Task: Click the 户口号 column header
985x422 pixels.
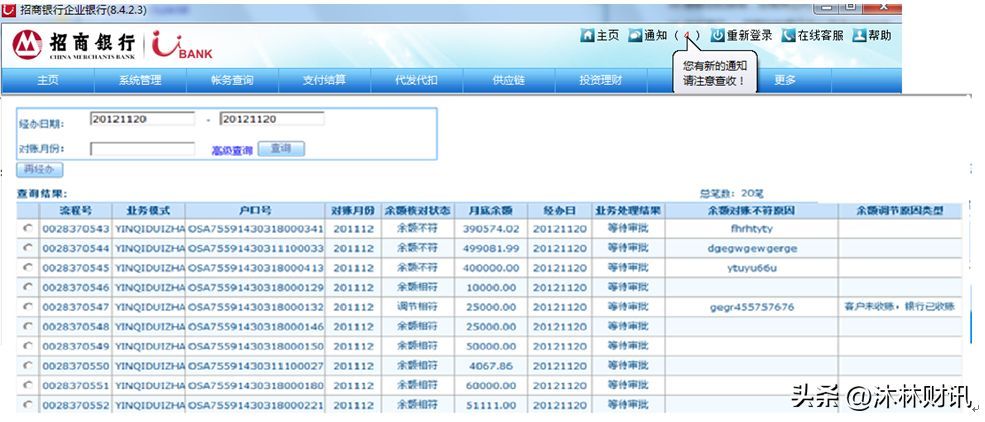Action: [256, 210]
